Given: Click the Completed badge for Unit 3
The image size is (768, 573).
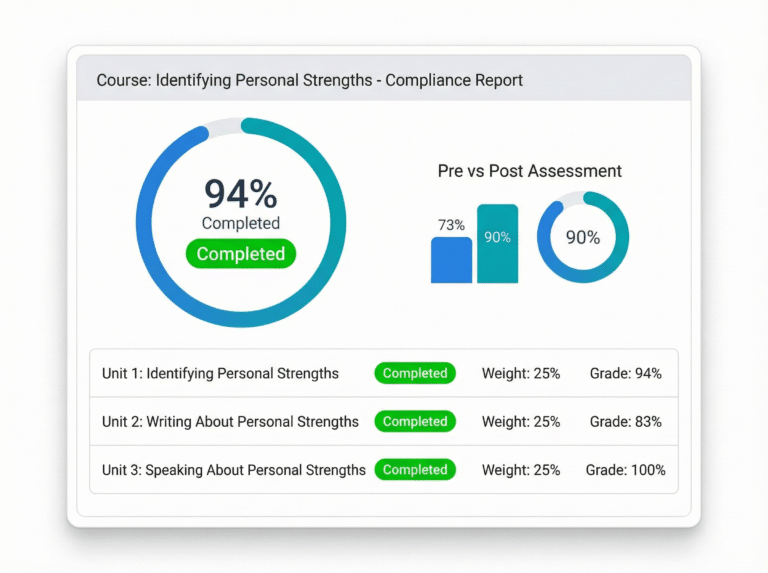Looking at the screenshot, I should coord(415,469).
